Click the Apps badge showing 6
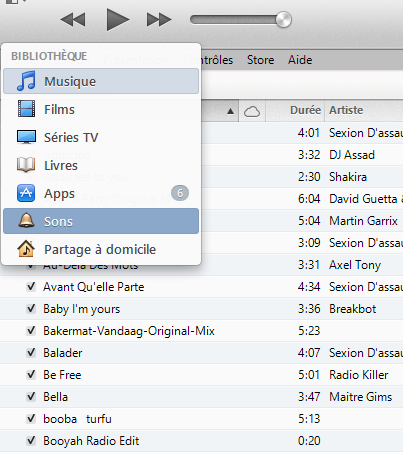Image resolution: width=403 pixels, height=454 pixels. pos(180,193)
